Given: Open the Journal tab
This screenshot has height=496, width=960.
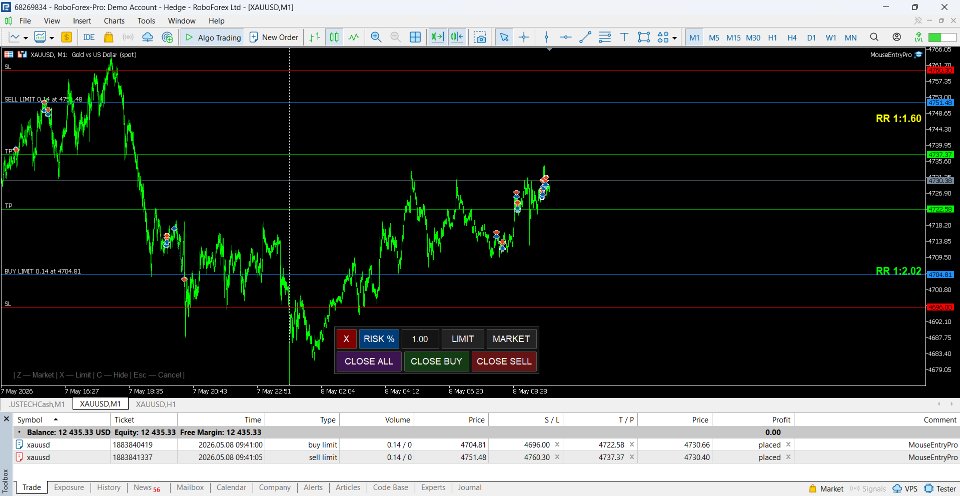Looking at the screenshot, I should point(470,487).
